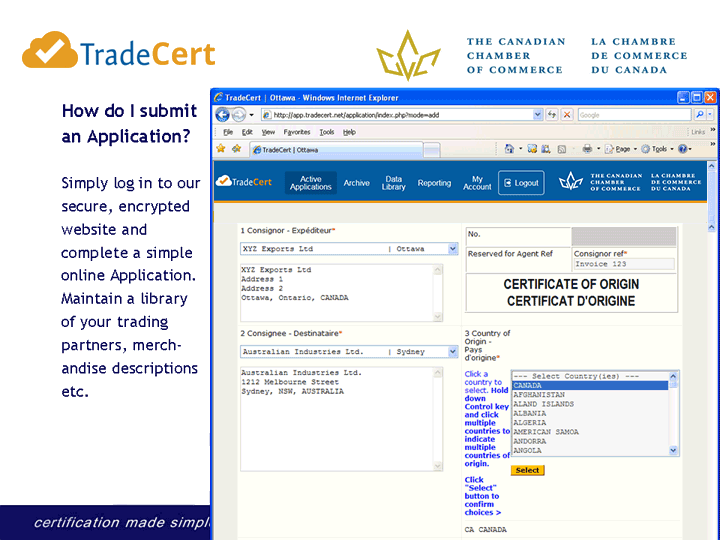Select ALBANIA in the country list
This screenshot has height=540, width=720.
click(590, 413)
